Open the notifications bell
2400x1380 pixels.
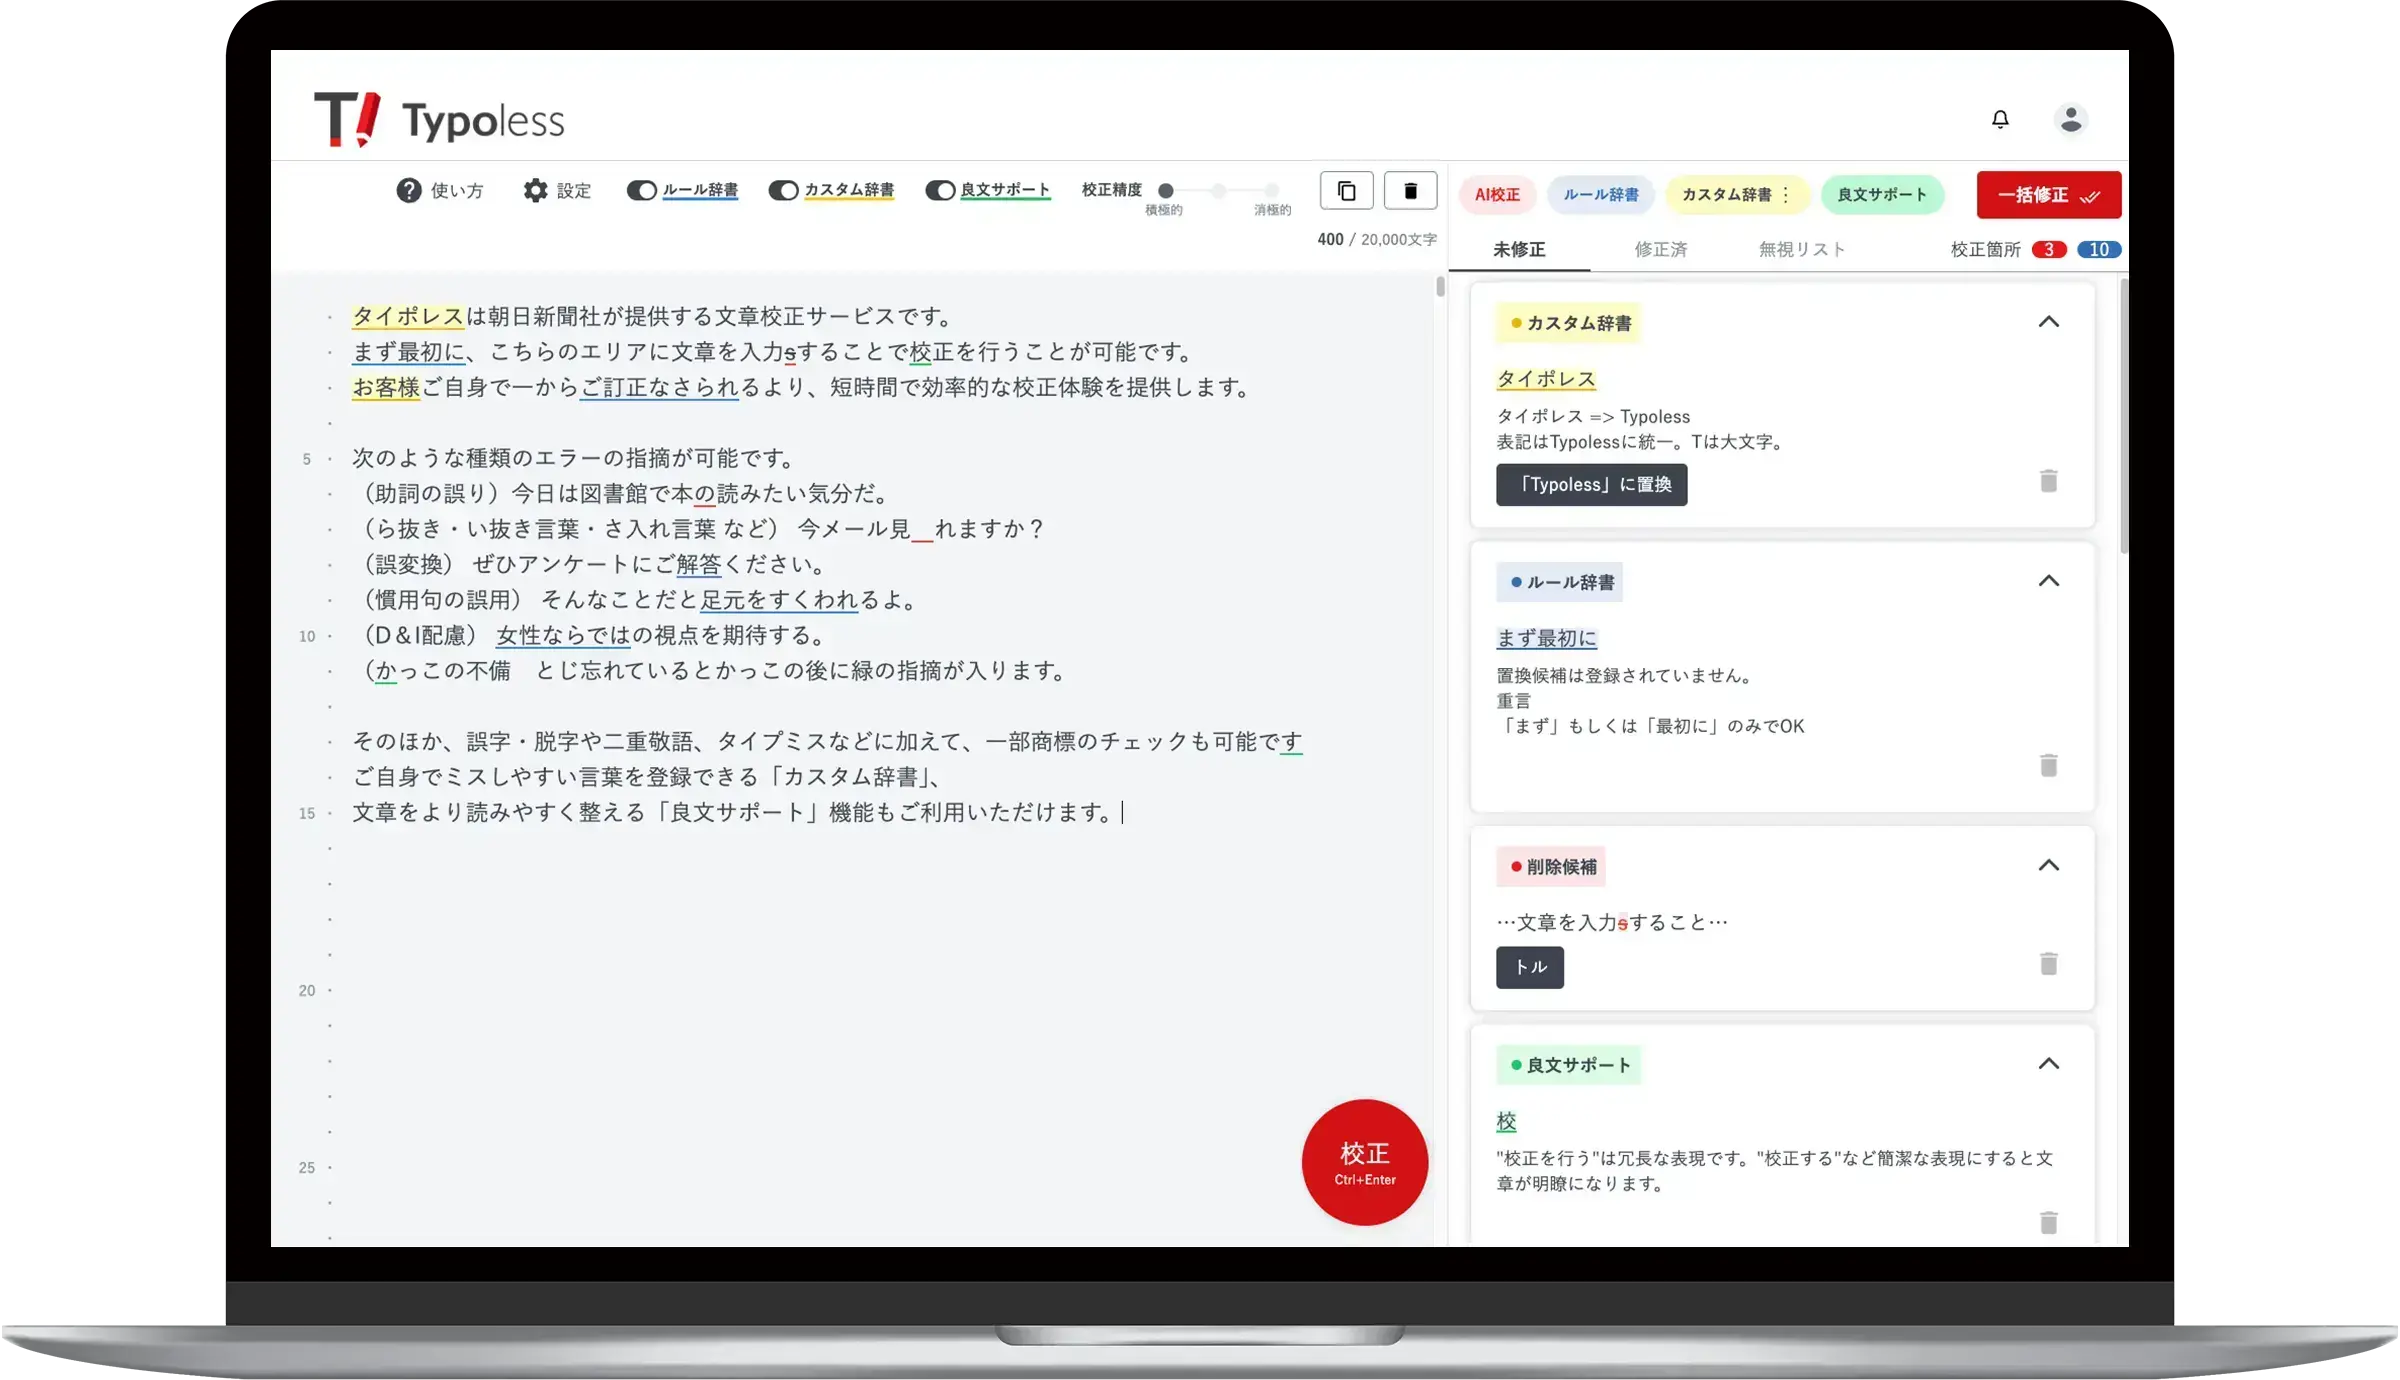pyautogui.click(x=1999, y=119)
